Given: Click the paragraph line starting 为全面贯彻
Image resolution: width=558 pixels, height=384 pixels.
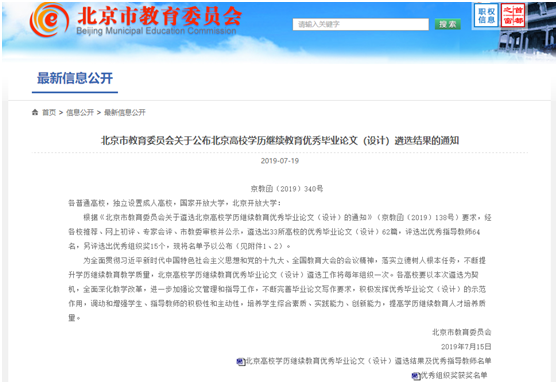Looking at the screenshot, I should click(284, 261).
